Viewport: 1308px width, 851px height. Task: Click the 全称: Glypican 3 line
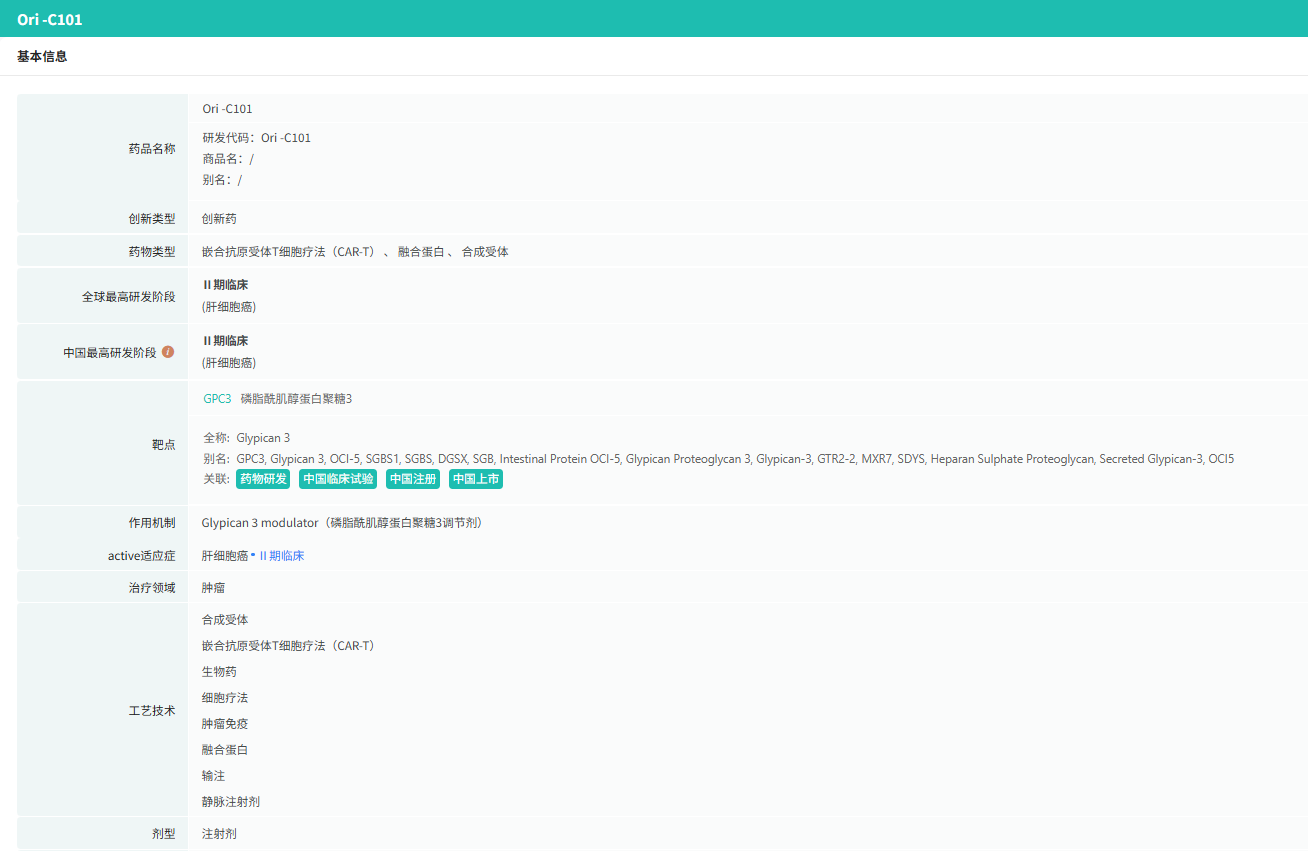[246, 438]
